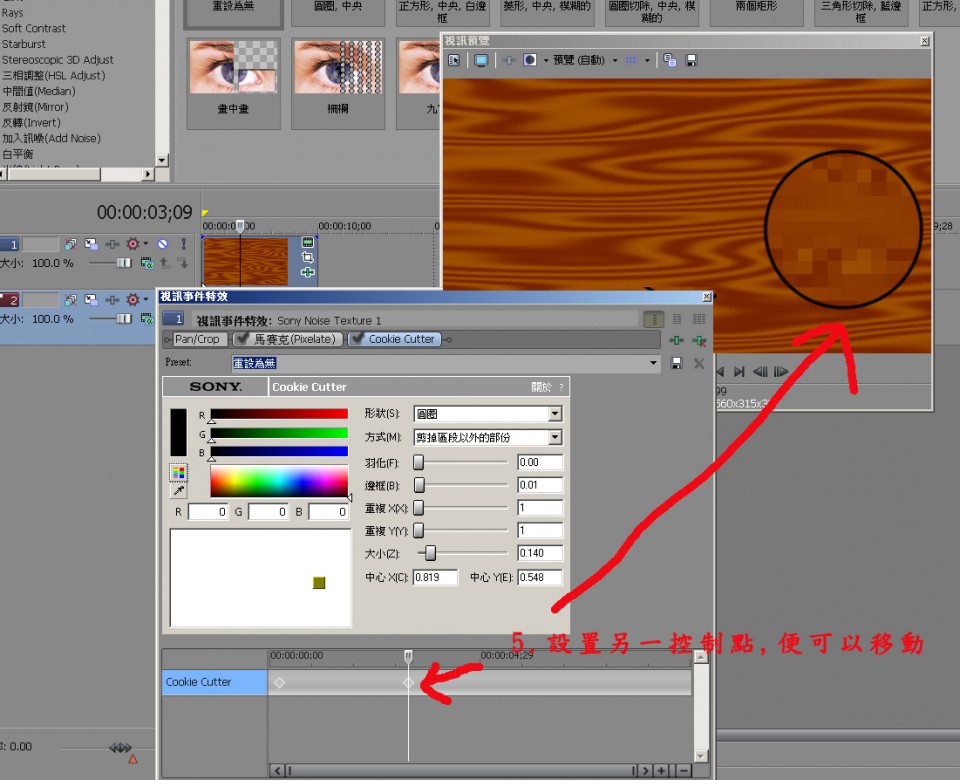Solo video track 1 with exclamation icon
The width and height of the screenshot is (960, 780).
point(183,243)
